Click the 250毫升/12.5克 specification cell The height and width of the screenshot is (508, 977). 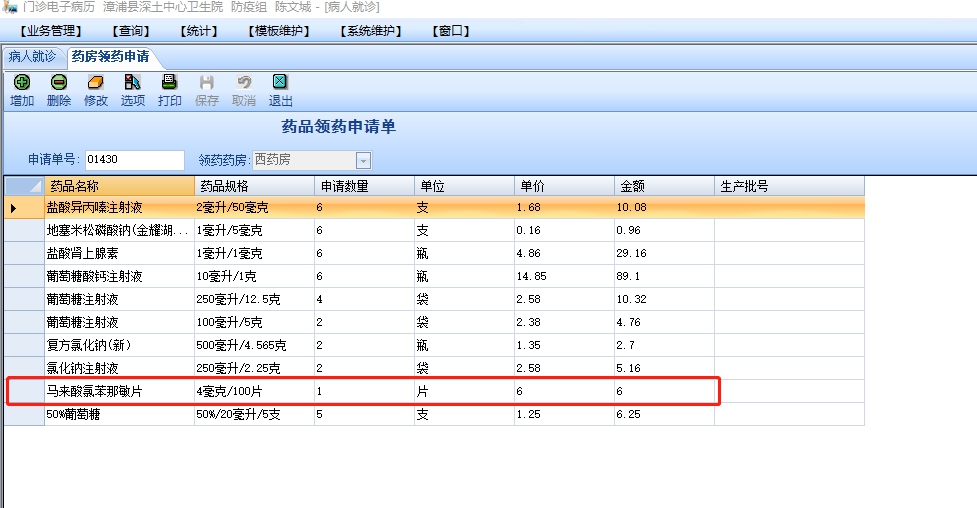[x=254, y=299]
